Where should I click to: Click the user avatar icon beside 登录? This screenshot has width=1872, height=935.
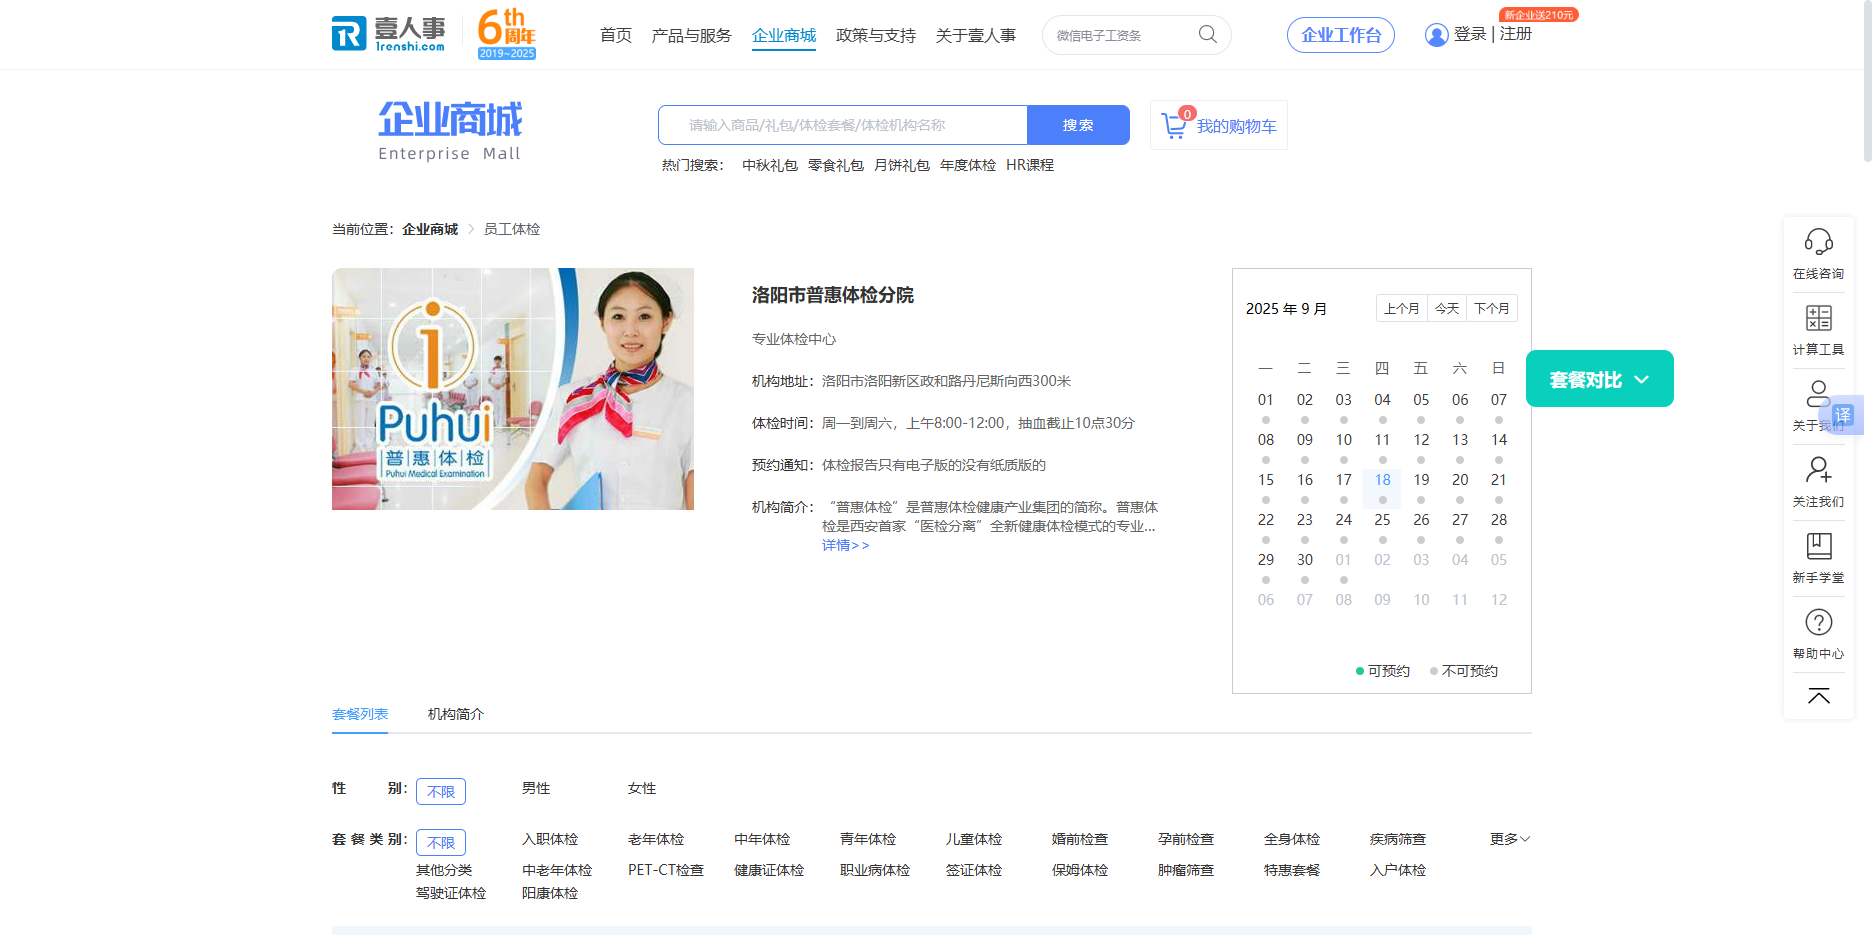pyautogui.click(x=1436, y=35)
